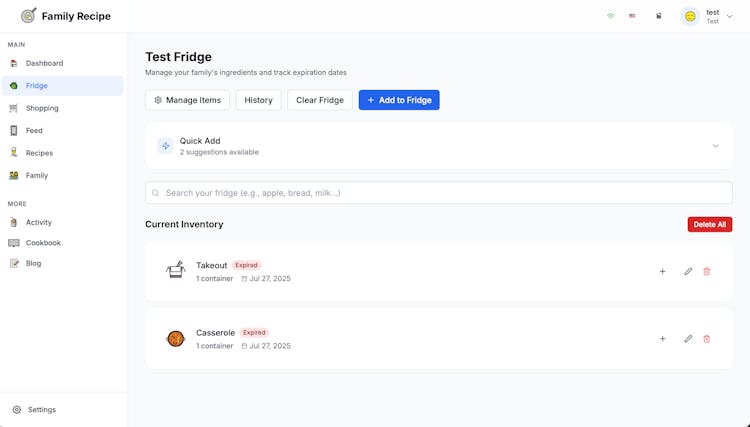750x427 pixels.
Task: Click the green Wi-Fi status icon
Action: pos(611,16)
